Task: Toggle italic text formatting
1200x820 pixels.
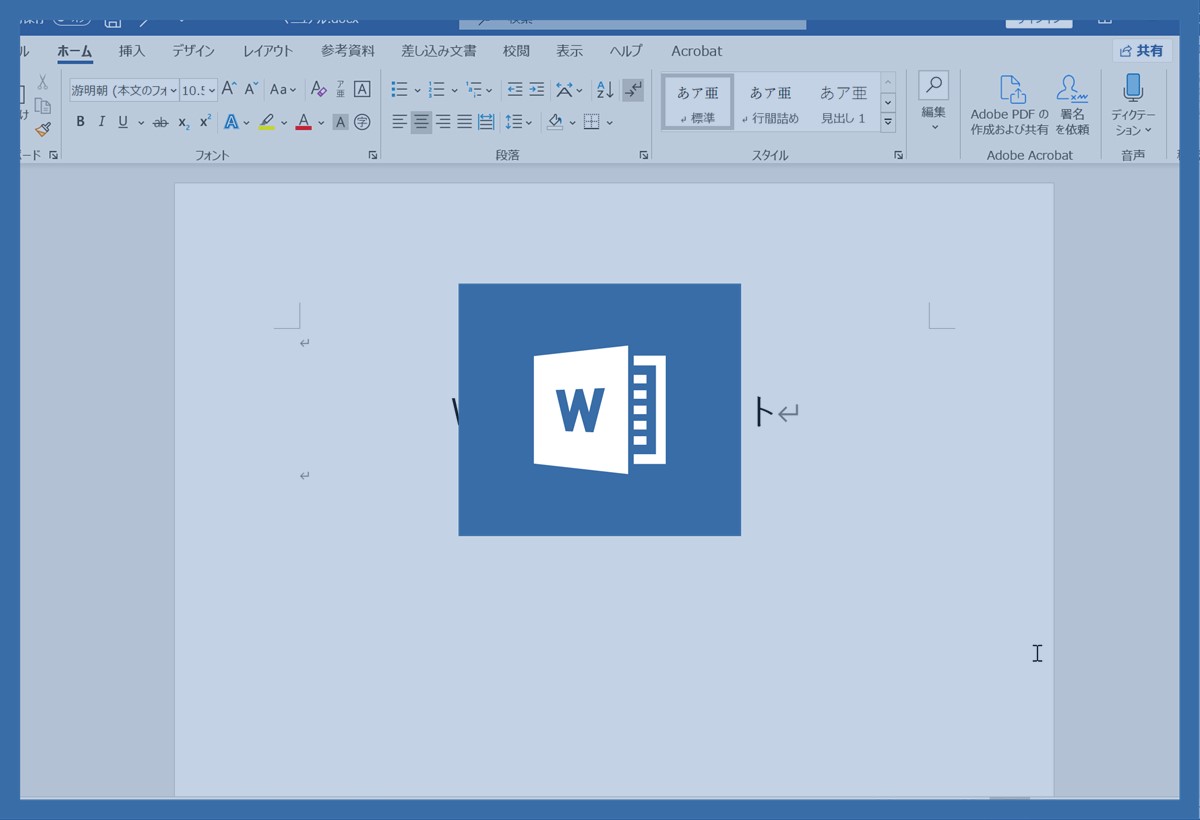Action: coord(101,122)
